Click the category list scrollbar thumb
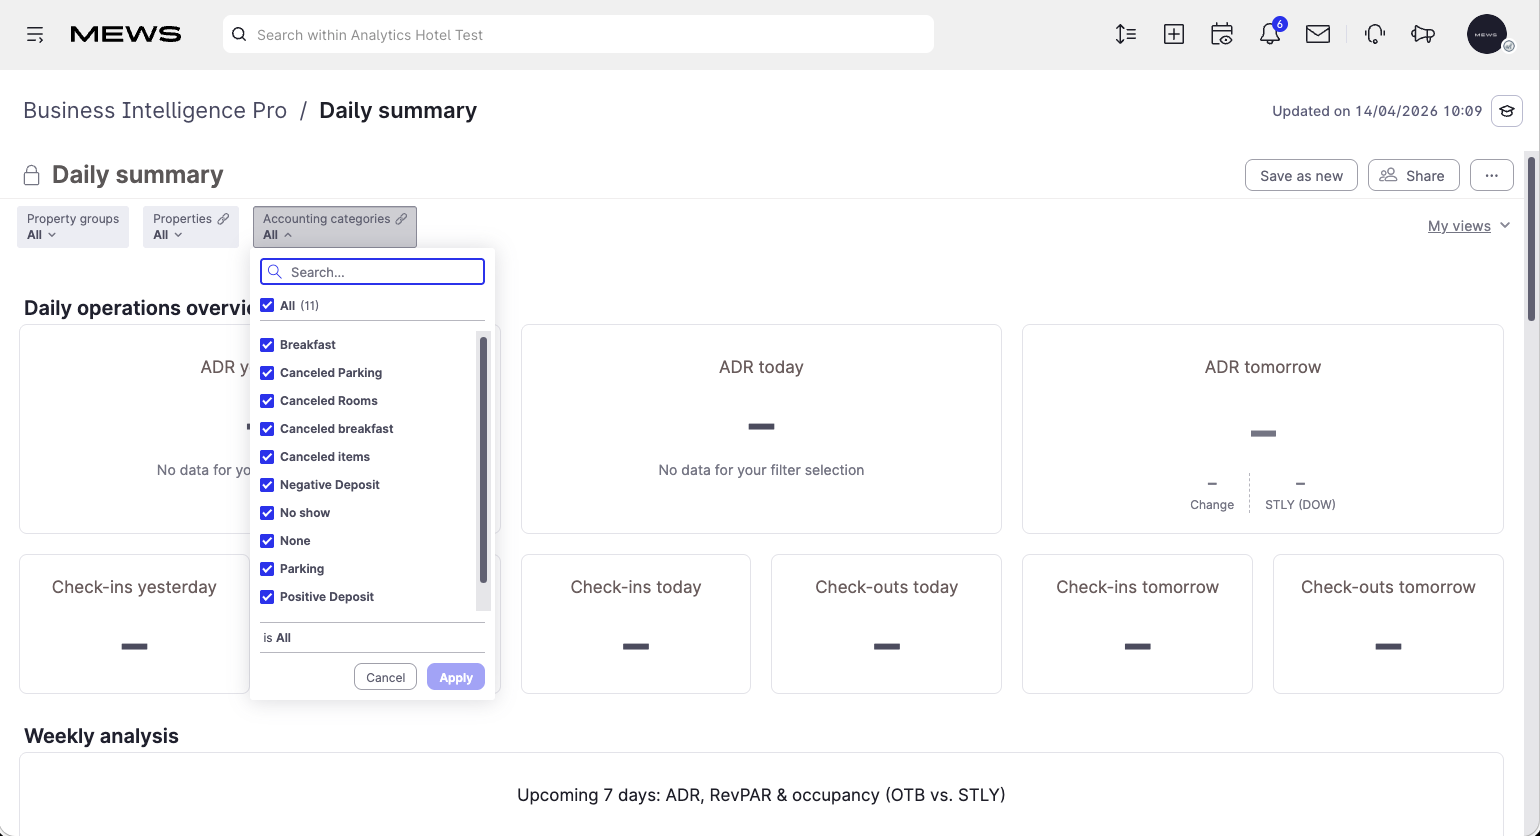Screen dimensions: 1540x836 coord(483,460)
